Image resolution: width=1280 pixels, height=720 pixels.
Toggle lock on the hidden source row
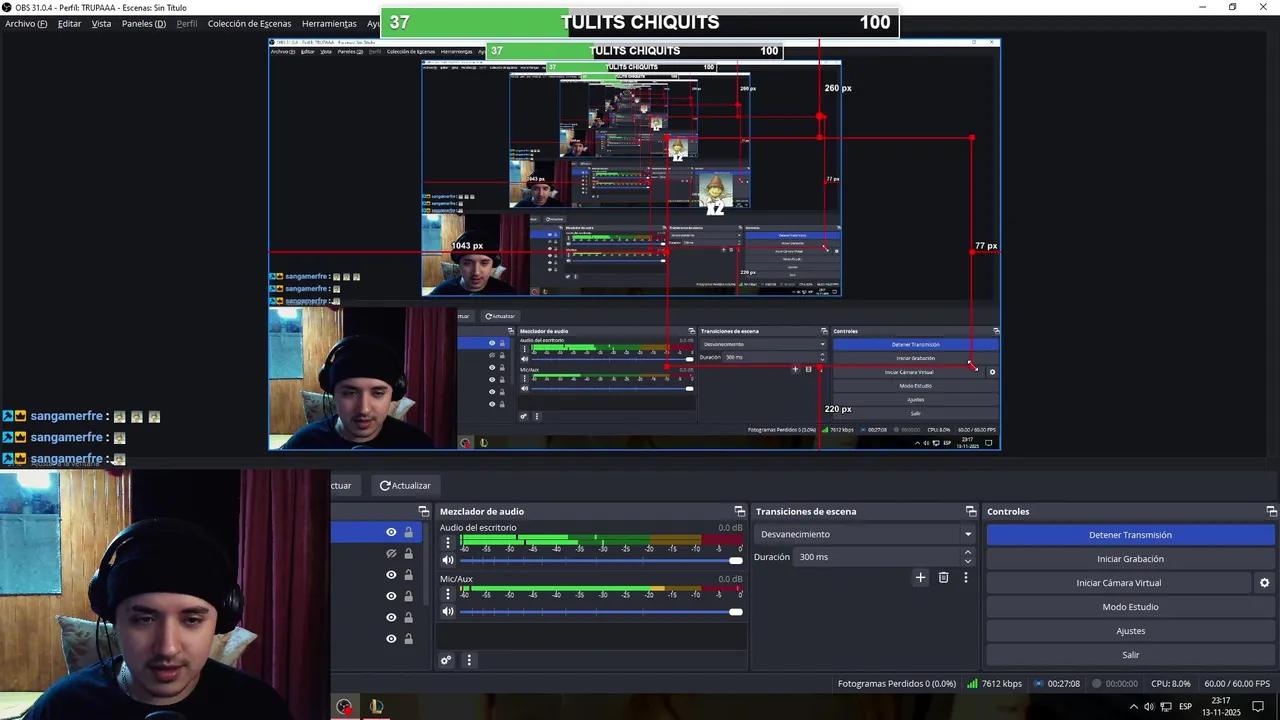[x=408, y=553]
